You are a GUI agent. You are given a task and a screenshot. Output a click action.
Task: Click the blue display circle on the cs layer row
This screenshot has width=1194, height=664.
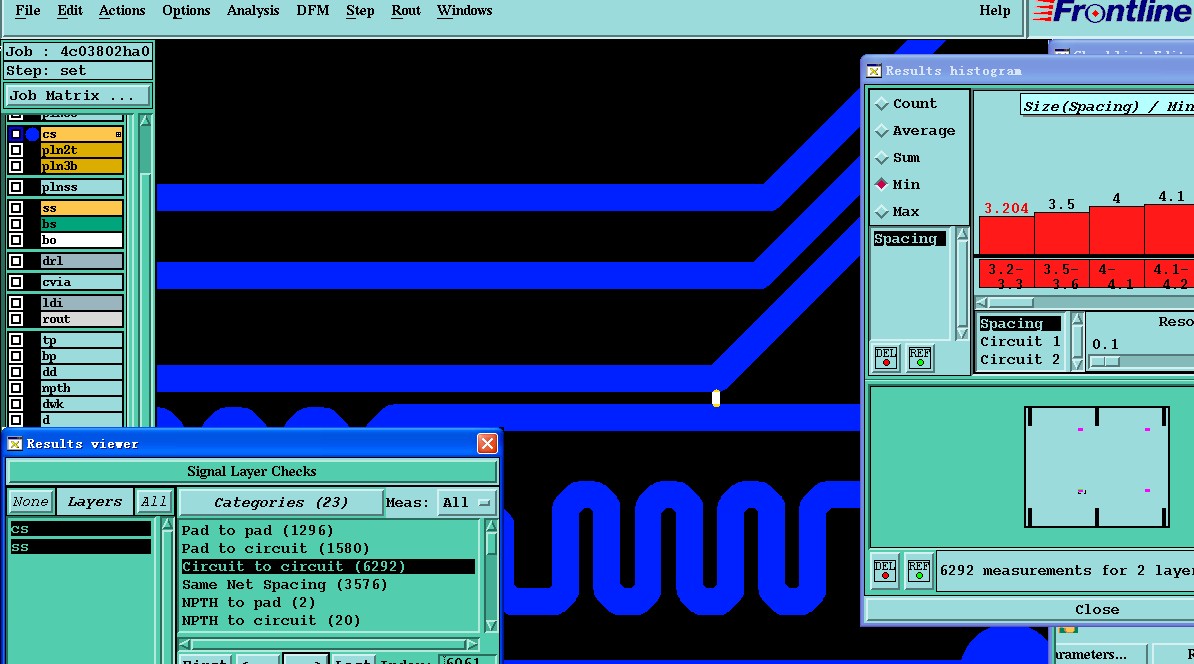click(x=32, y=134)
